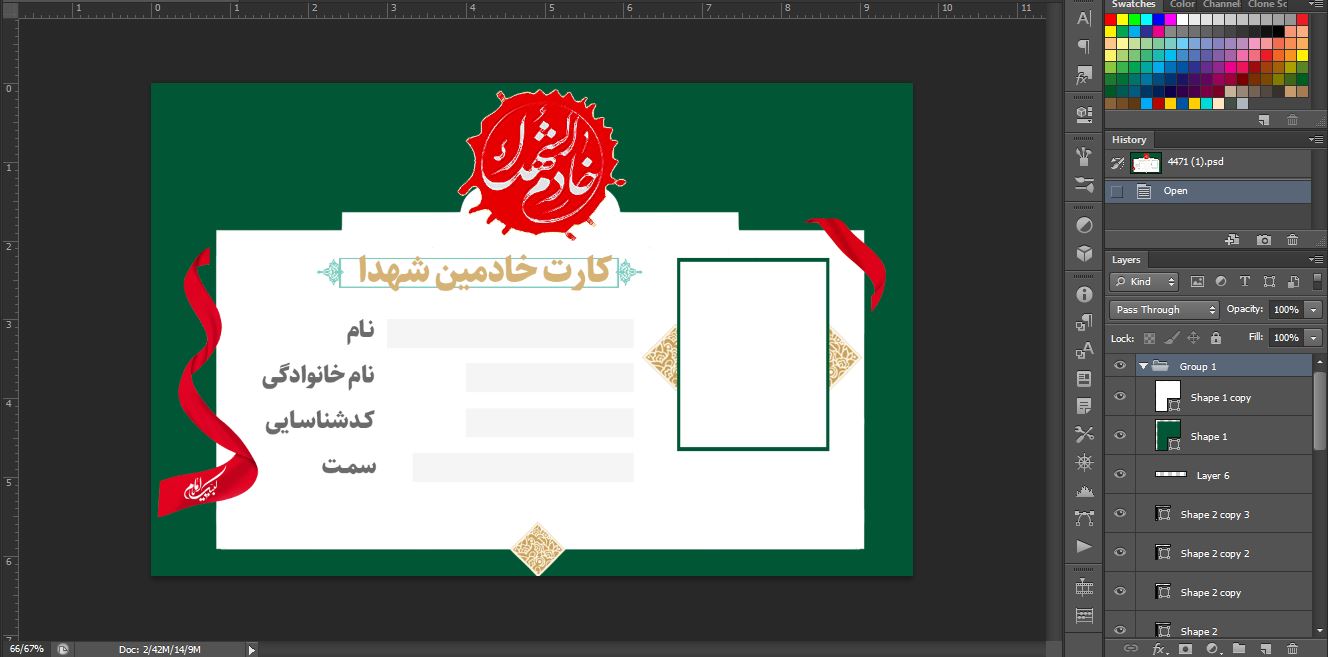
Task: Open the Swatches panel flyout menu
Action: [1315, 5]
